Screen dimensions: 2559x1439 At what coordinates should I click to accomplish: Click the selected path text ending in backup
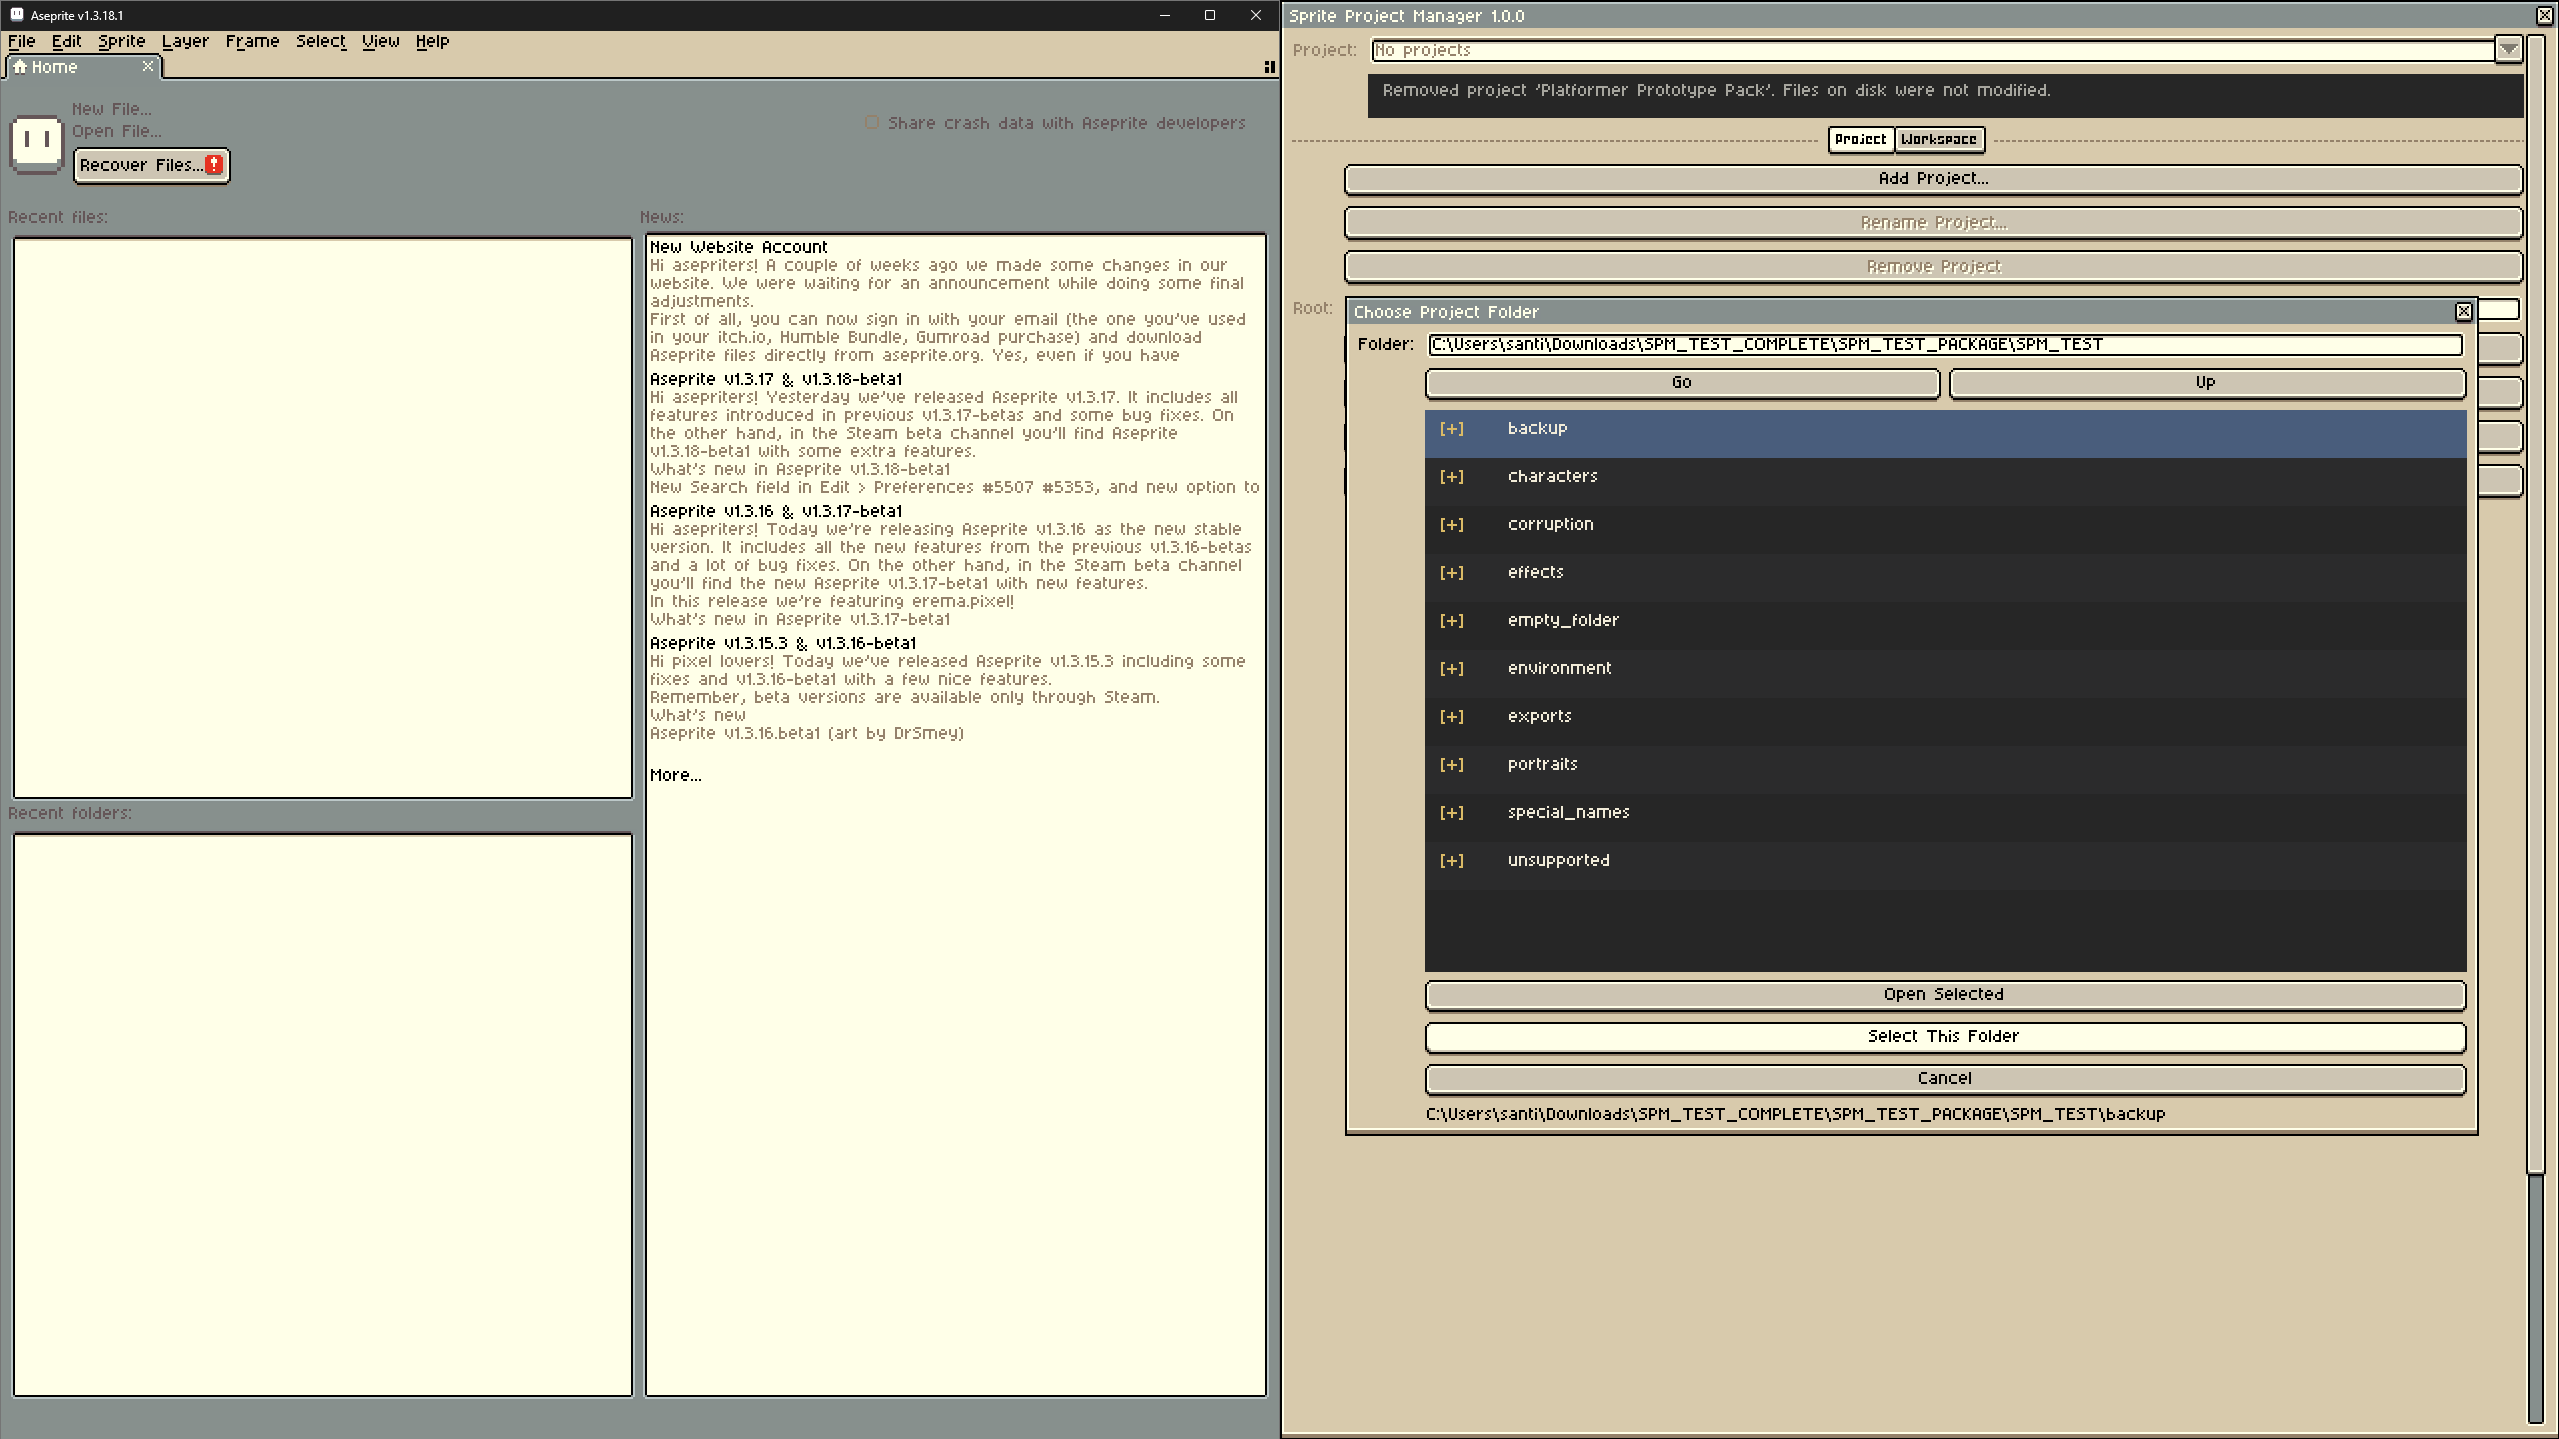(1795, 1114)
